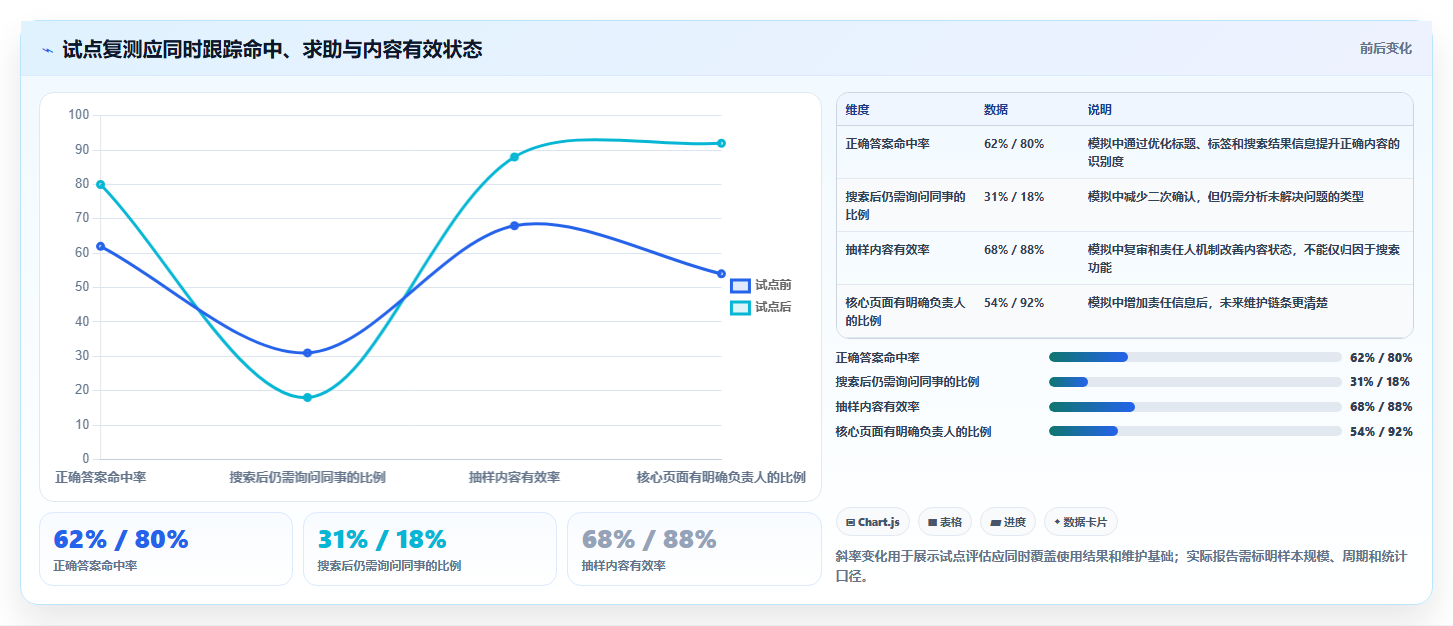Click the Chart.js chip
Image resolution: width=1453 pixels, height=626 pixels.
pos(873,522)
